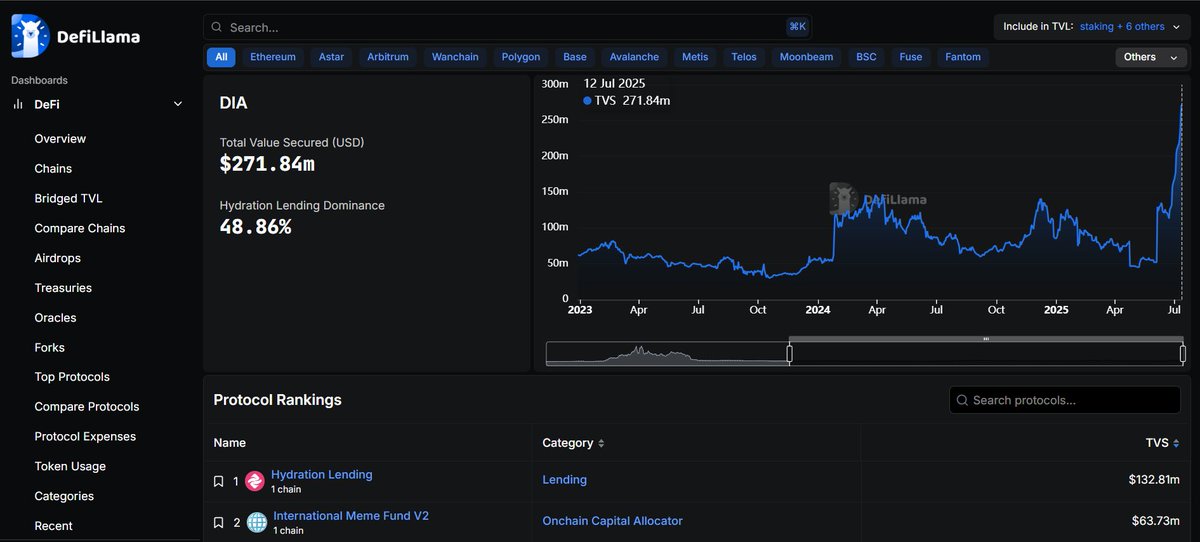The image size is (1200, 542).
Task: Filter by Metis chain
Action: [x=695, y=57]
